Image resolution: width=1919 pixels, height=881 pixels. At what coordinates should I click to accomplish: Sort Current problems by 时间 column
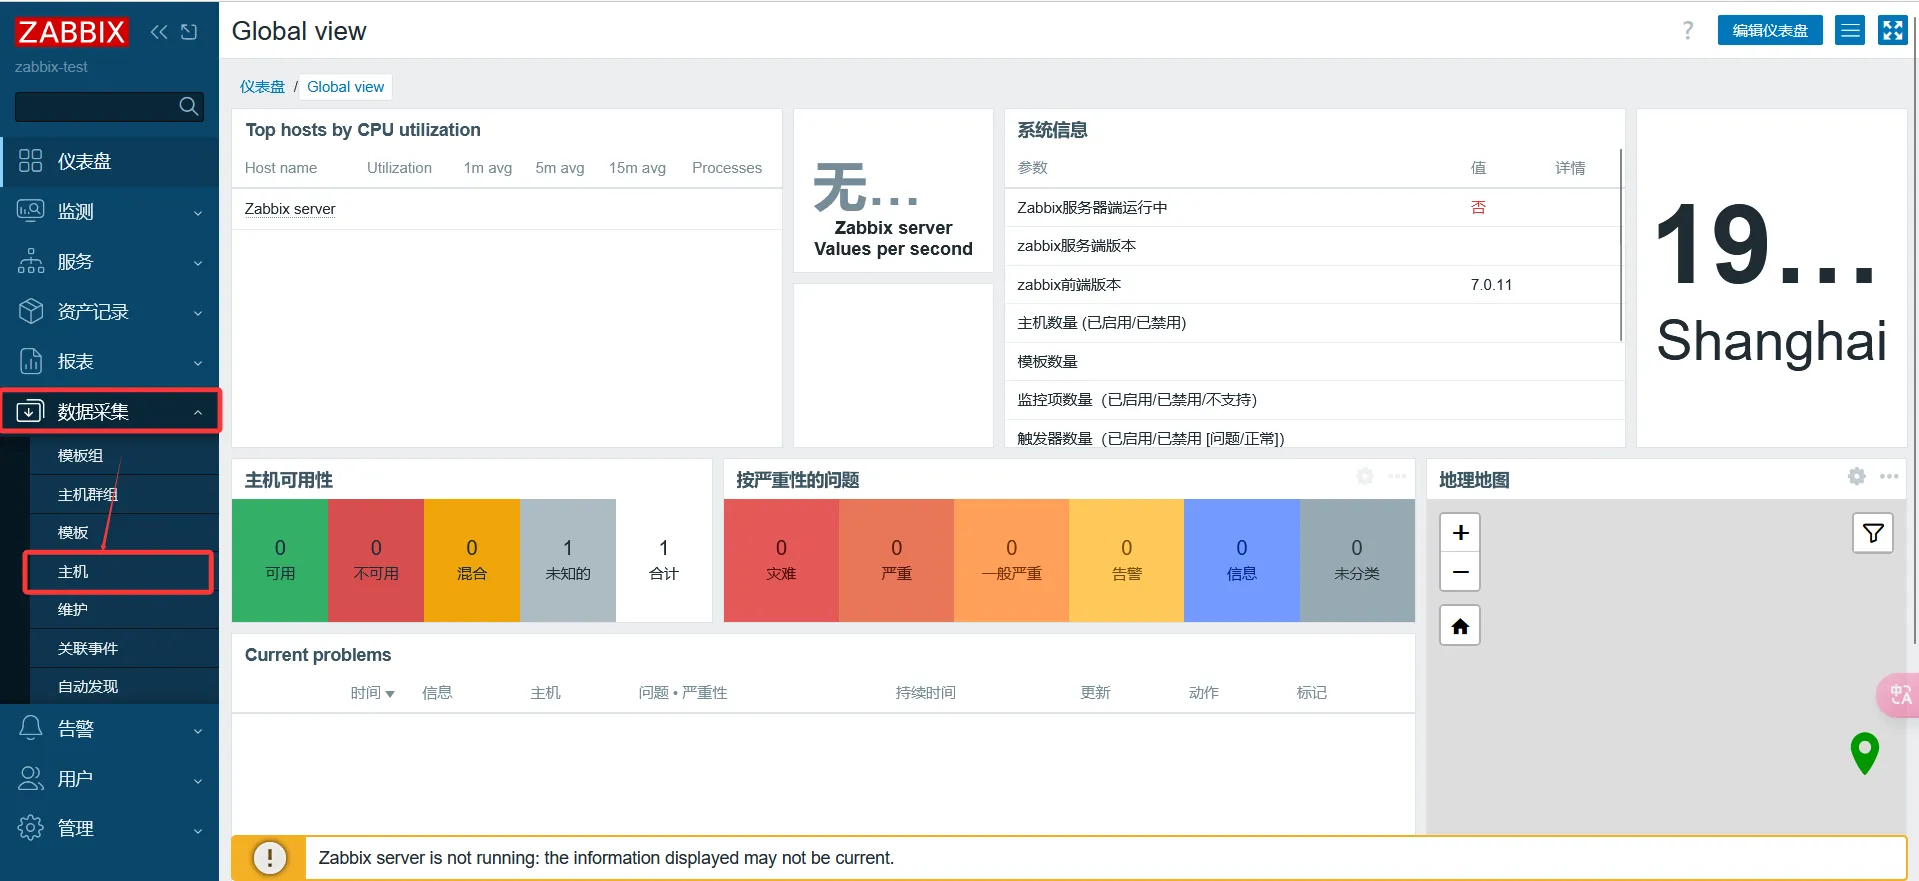(x=372, y=693)
